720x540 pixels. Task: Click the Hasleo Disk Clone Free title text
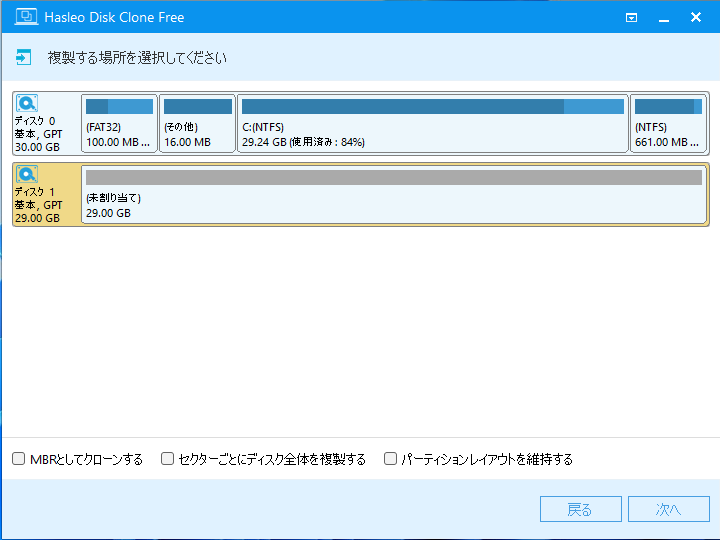click(114, 17)
